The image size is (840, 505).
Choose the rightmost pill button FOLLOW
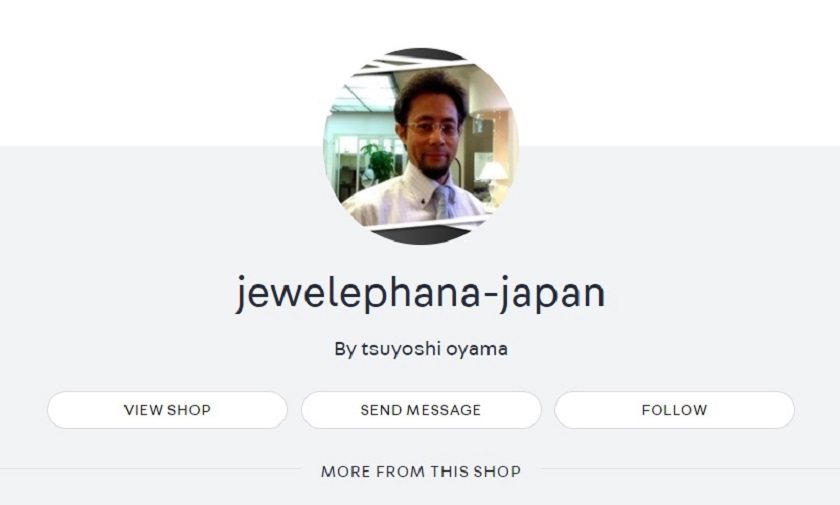[674, 410]
